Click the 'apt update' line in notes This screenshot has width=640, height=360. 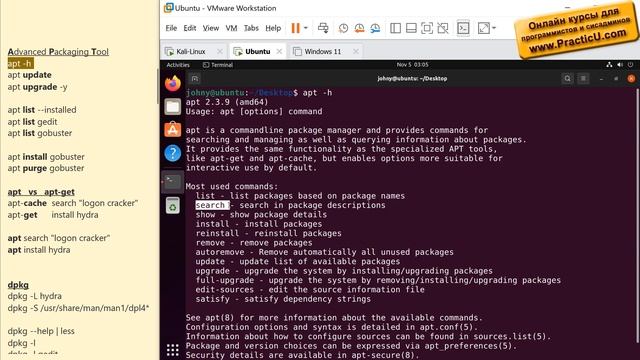click(x=29, y=75)
